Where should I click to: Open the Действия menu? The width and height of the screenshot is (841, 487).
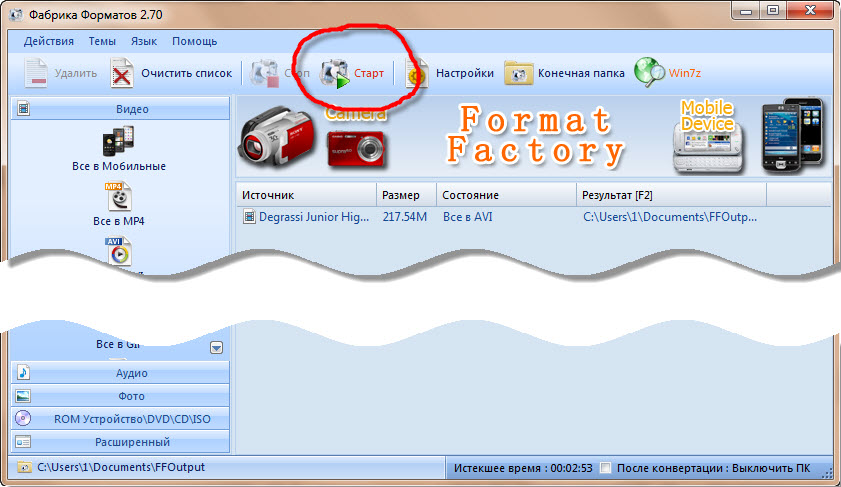(49, 41)
